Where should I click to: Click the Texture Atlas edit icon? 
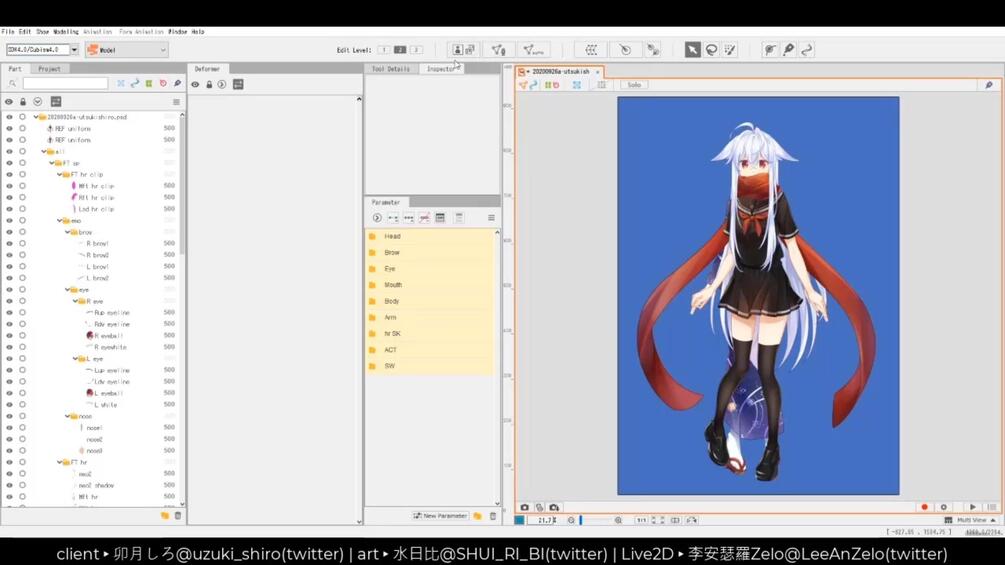[470, 49]
